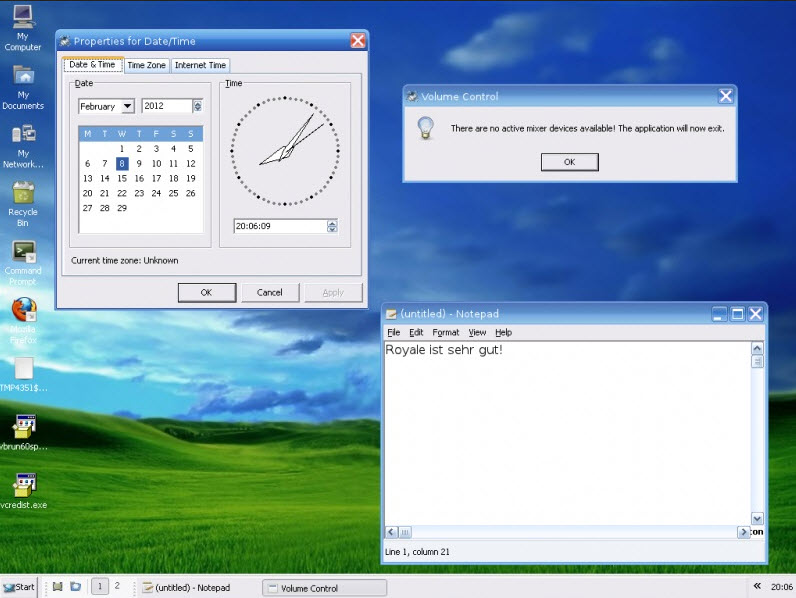Select day 29 in the calendar
Viewport: 796px width, 598px height.
(122, 208)
